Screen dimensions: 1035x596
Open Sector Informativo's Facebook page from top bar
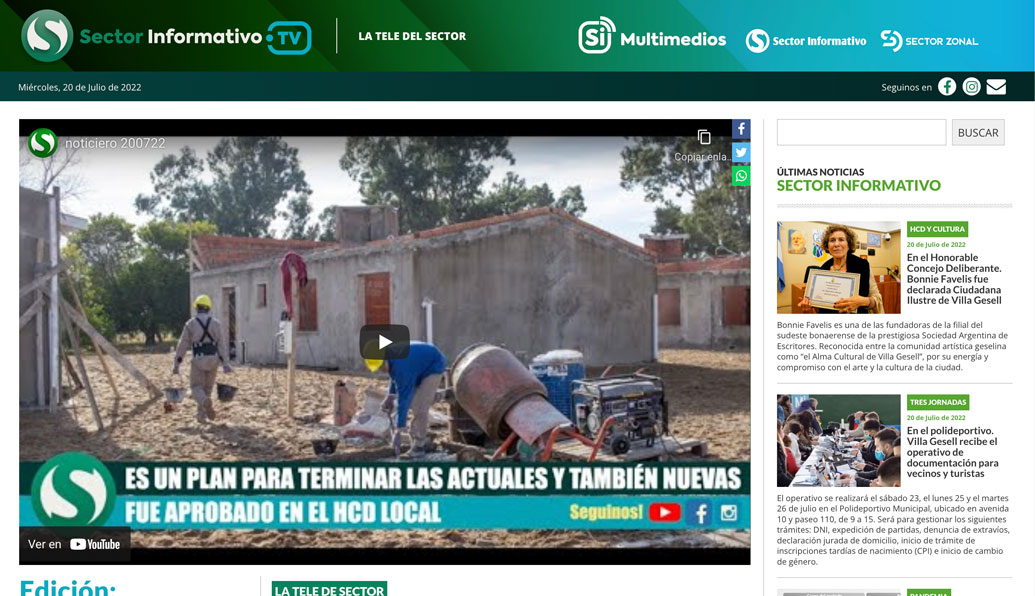click(x=946, y=86)
